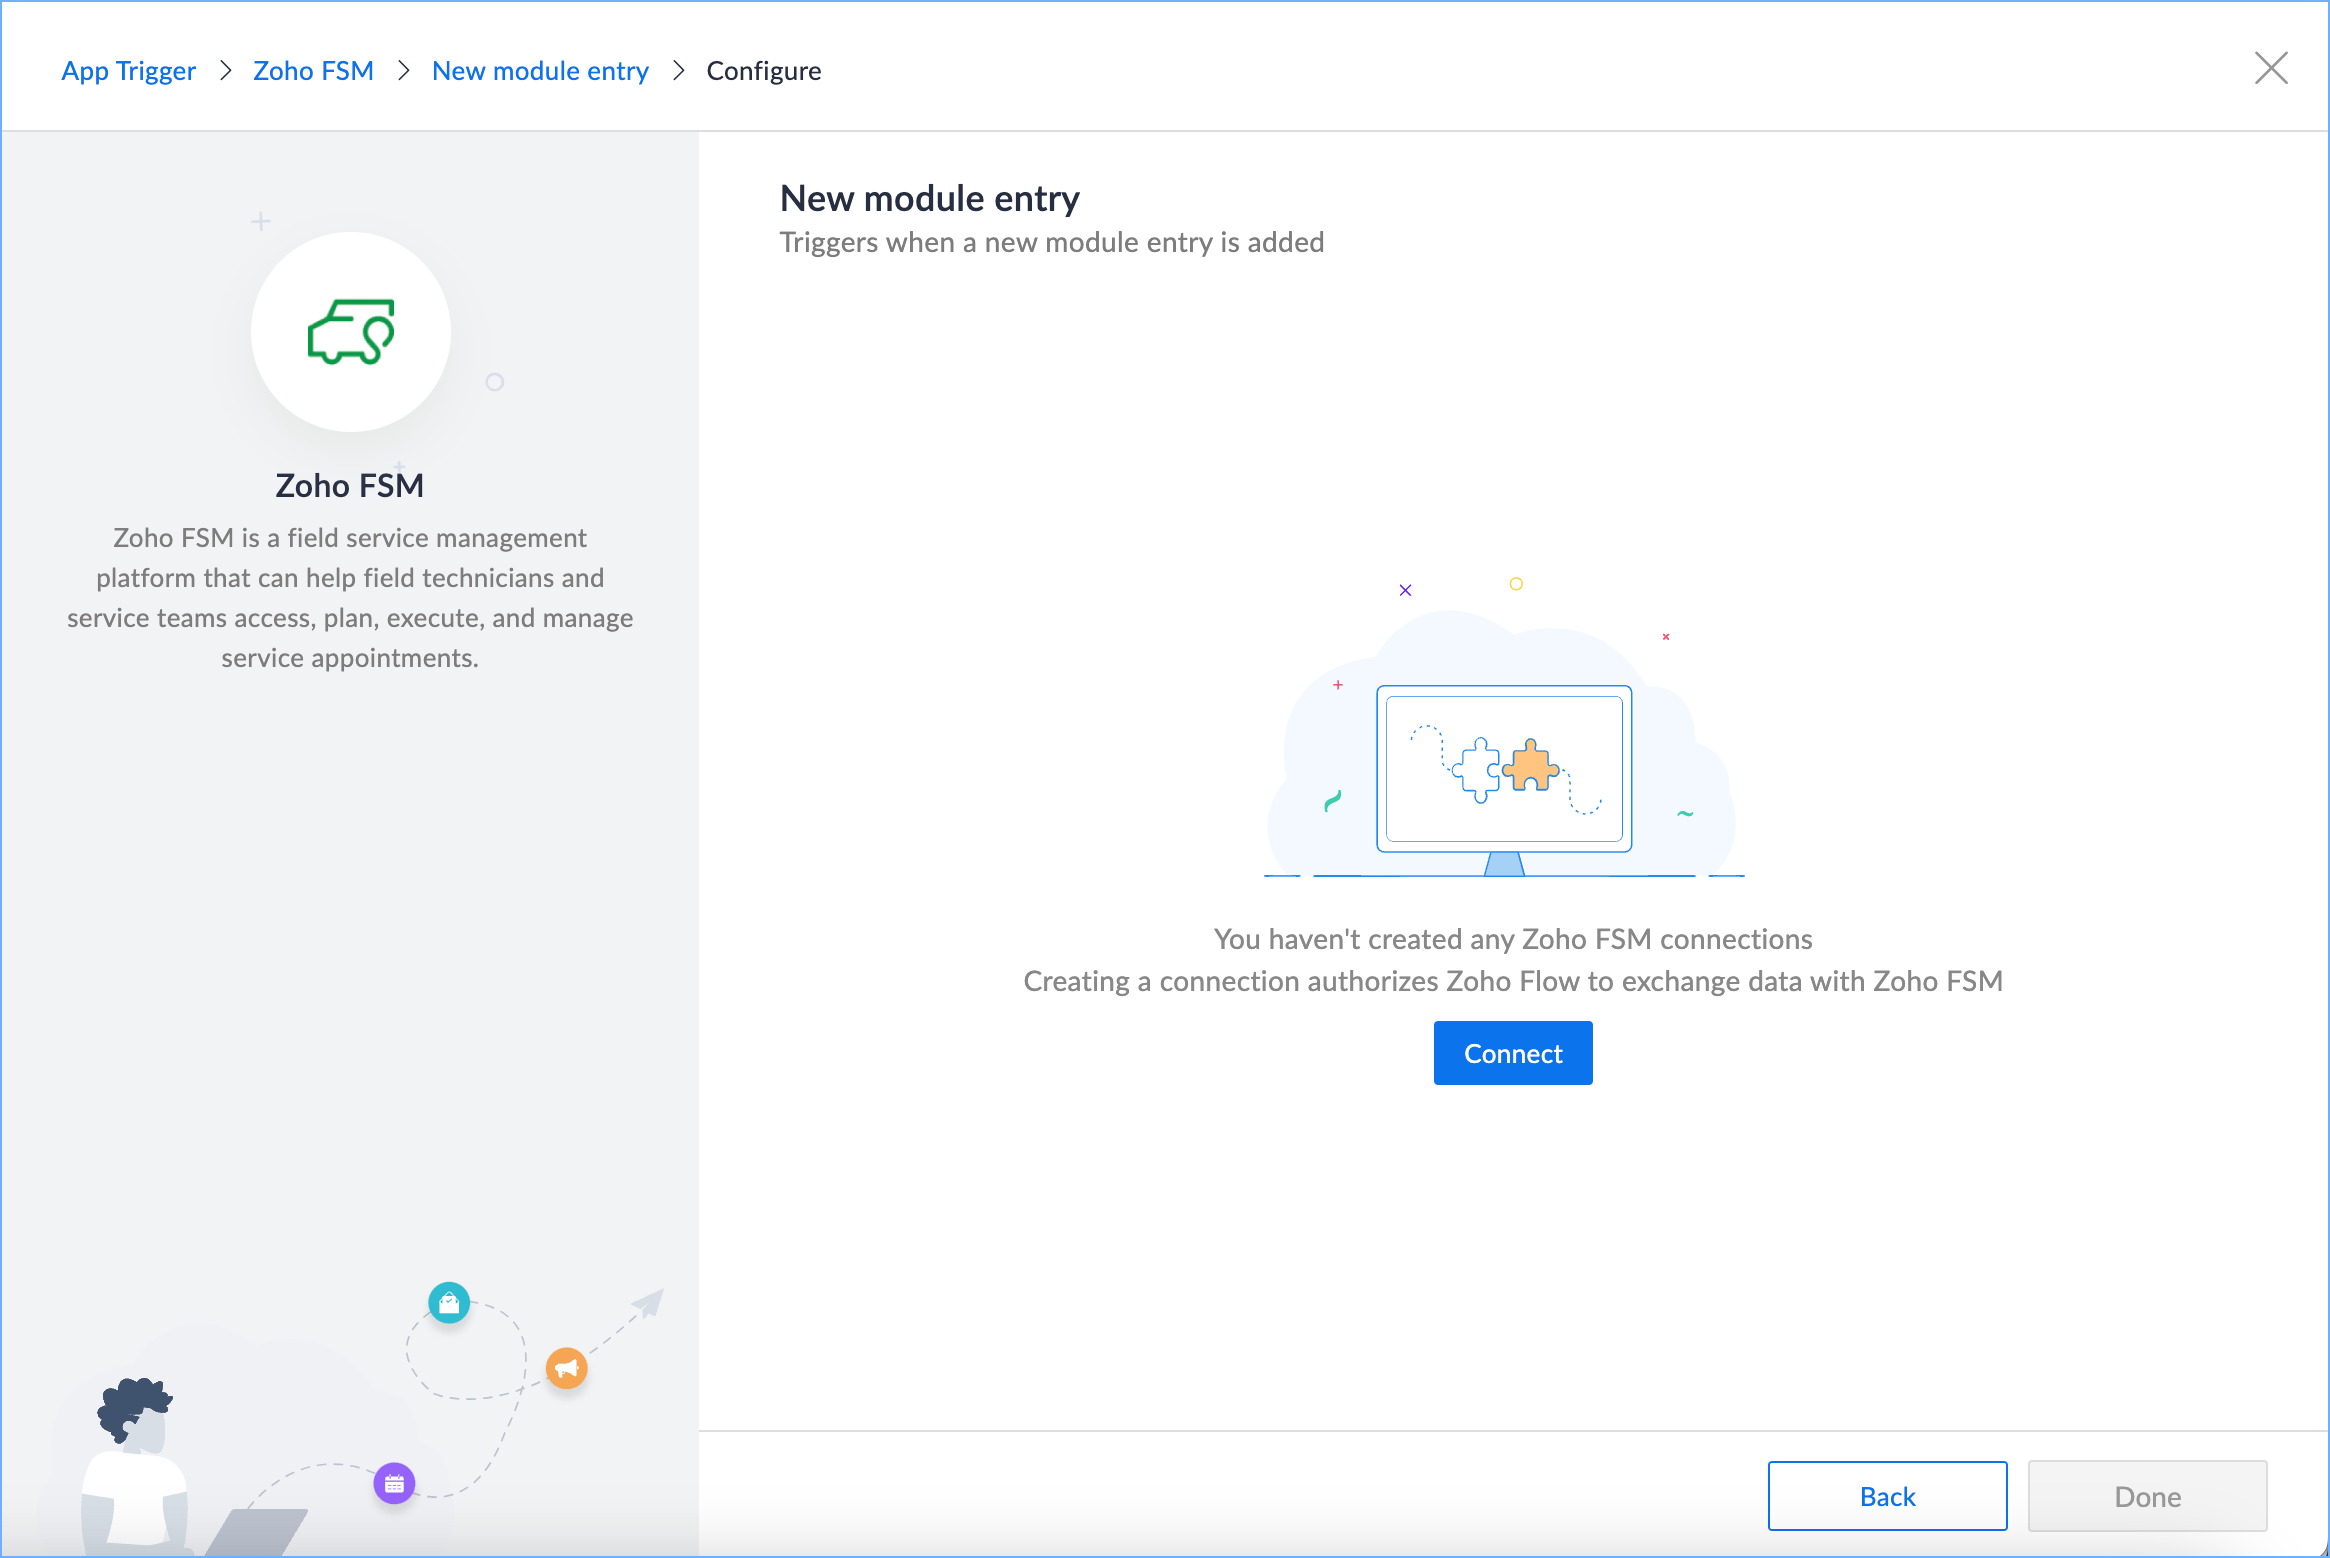
Task: Click chevron before Configure breadcrumb
Action: coord(678,71)
